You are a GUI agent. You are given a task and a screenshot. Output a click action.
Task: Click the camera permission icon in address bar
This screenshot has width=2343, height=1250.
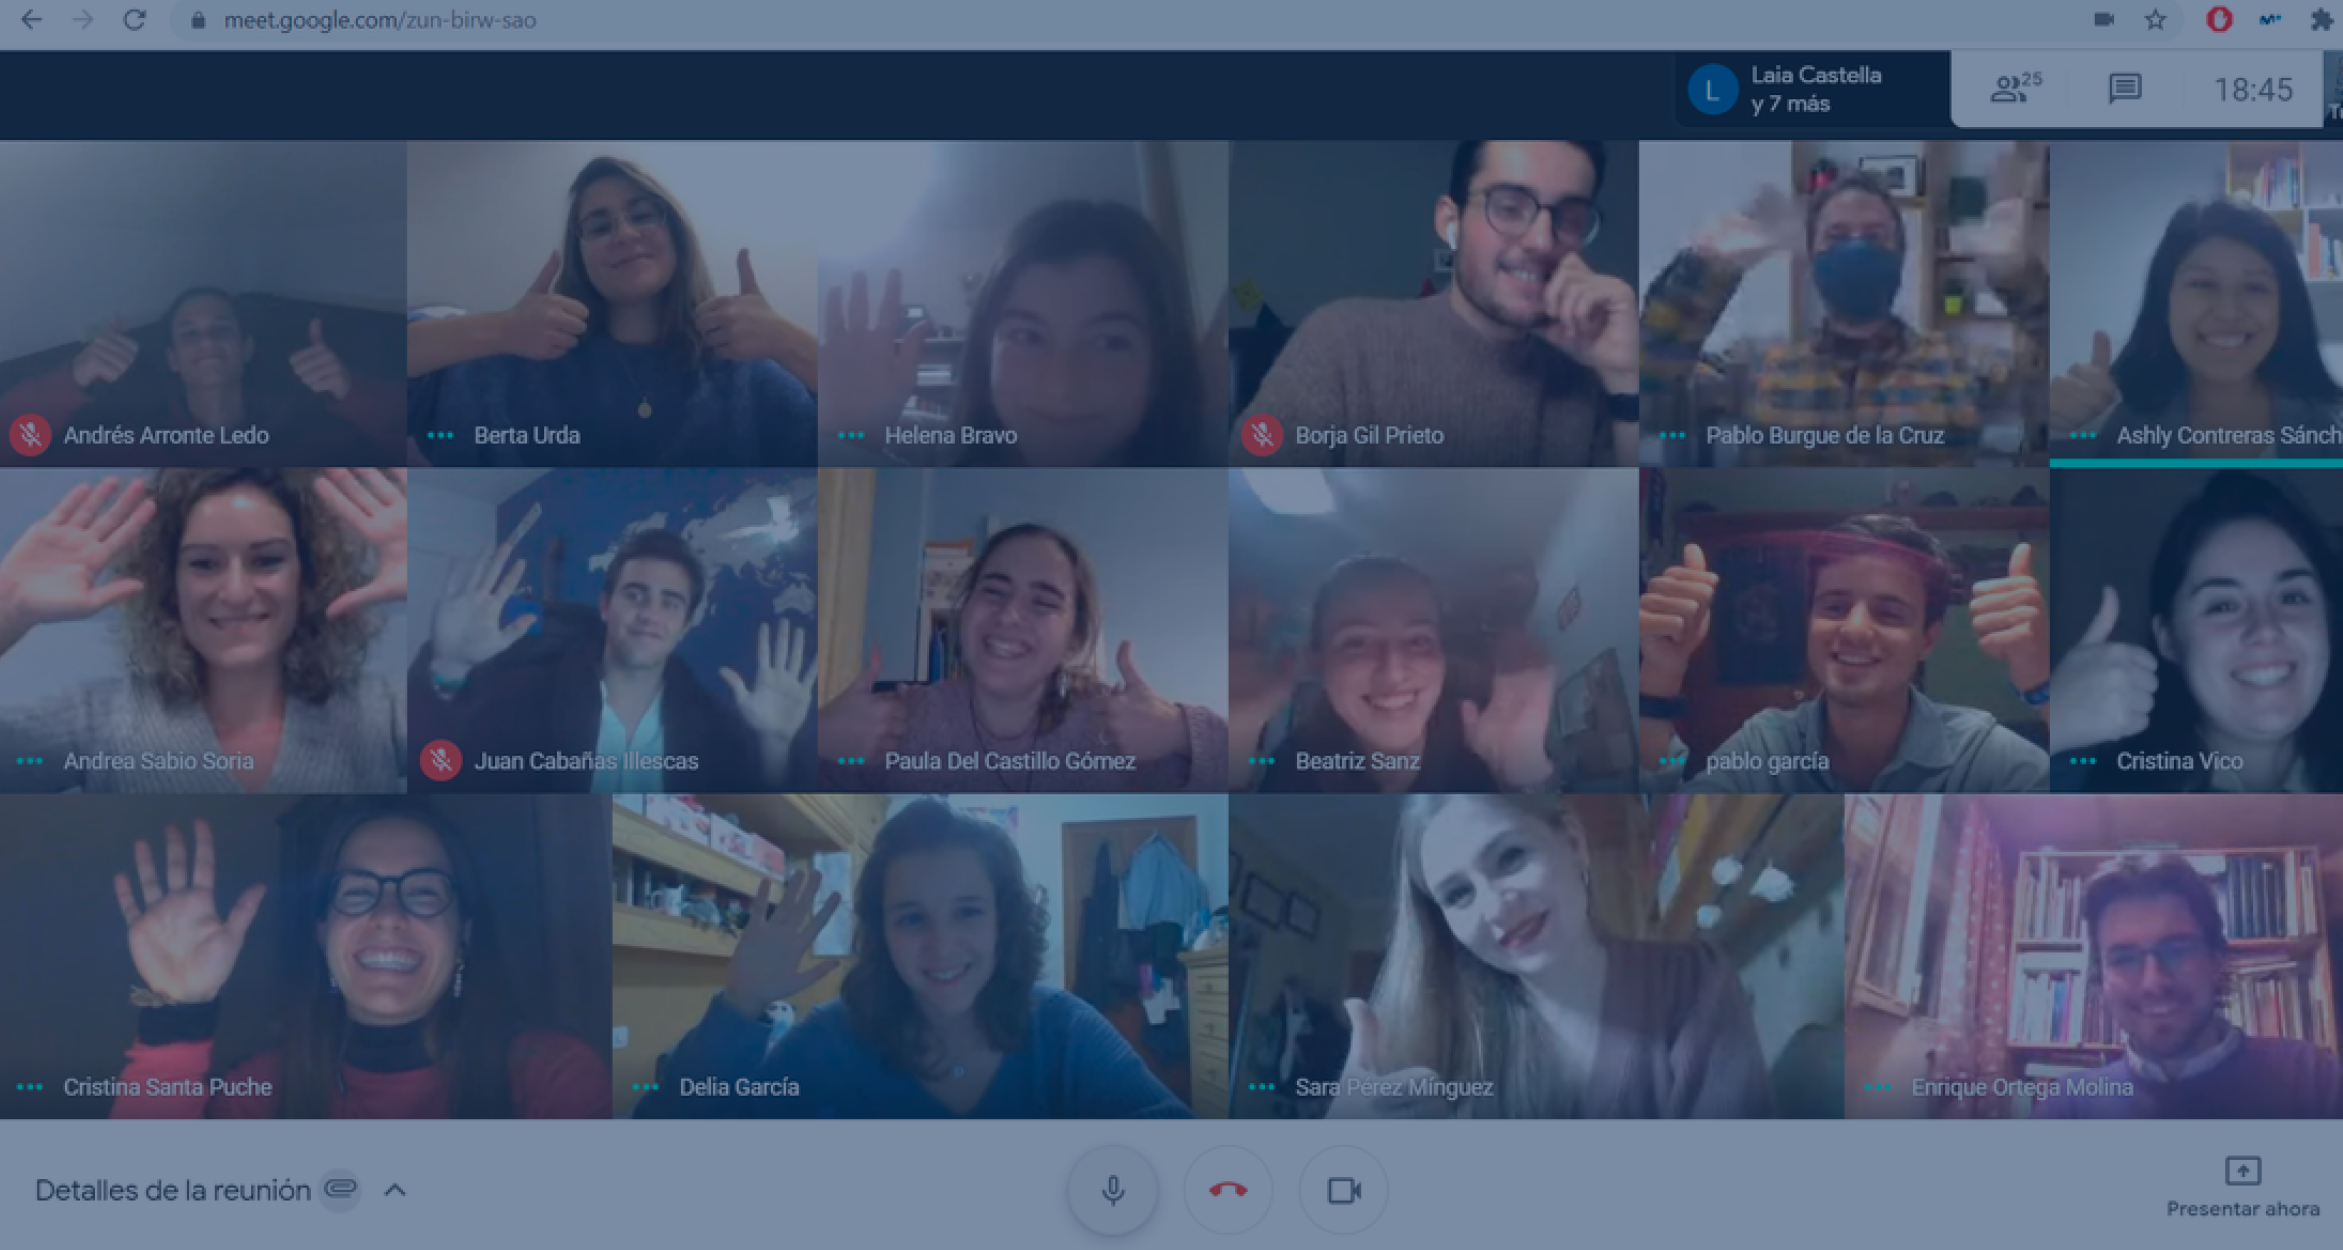(2104, 20)
